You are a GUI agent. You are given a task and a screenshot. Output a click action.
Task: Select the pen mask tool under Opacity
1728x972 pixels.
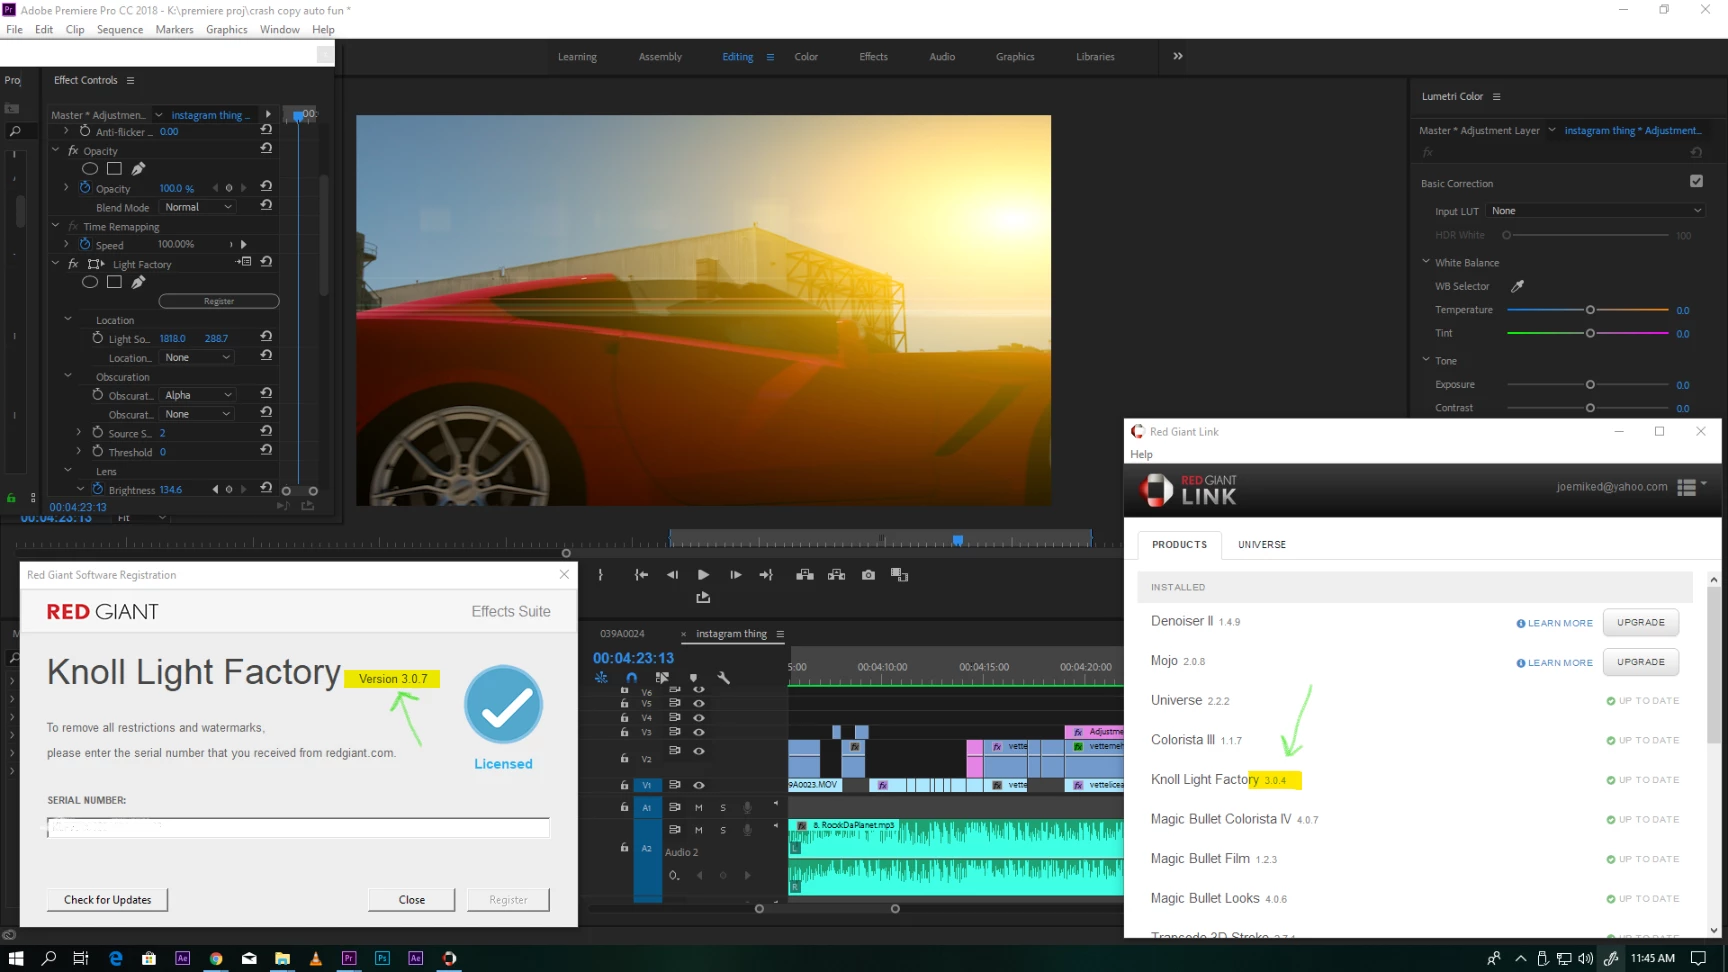click(138, 168)
